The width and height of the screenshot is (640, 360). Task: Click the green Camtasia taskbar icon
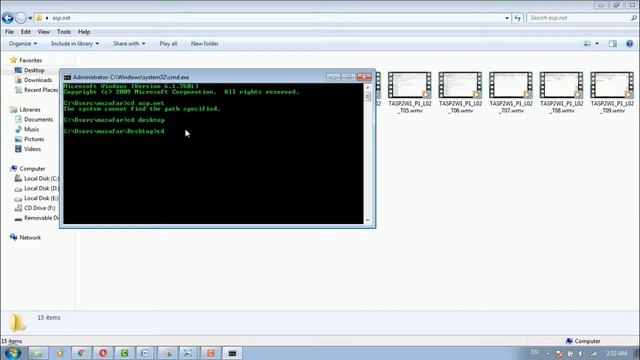pyautogui.click(x=124, y=353)
